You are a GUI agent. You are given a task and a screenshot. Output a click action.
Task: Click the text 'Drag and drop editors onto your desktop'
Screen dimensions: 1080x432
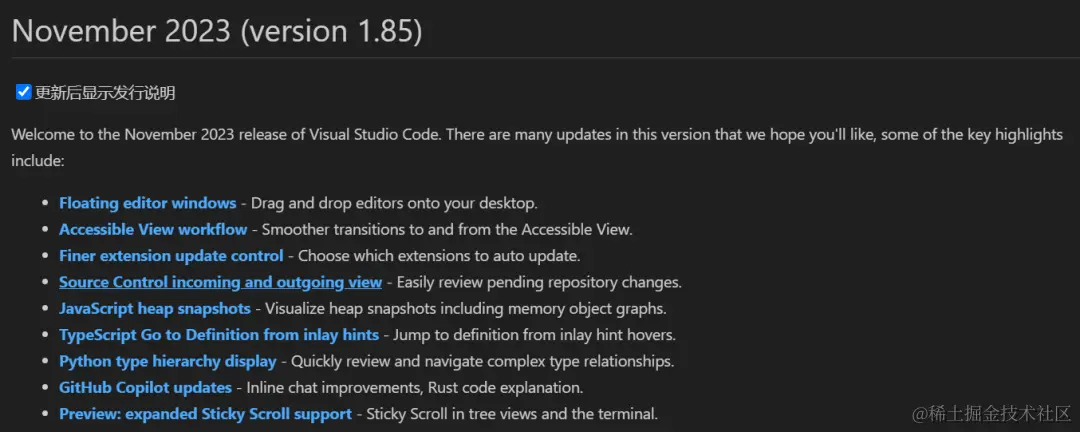point(394,203)
